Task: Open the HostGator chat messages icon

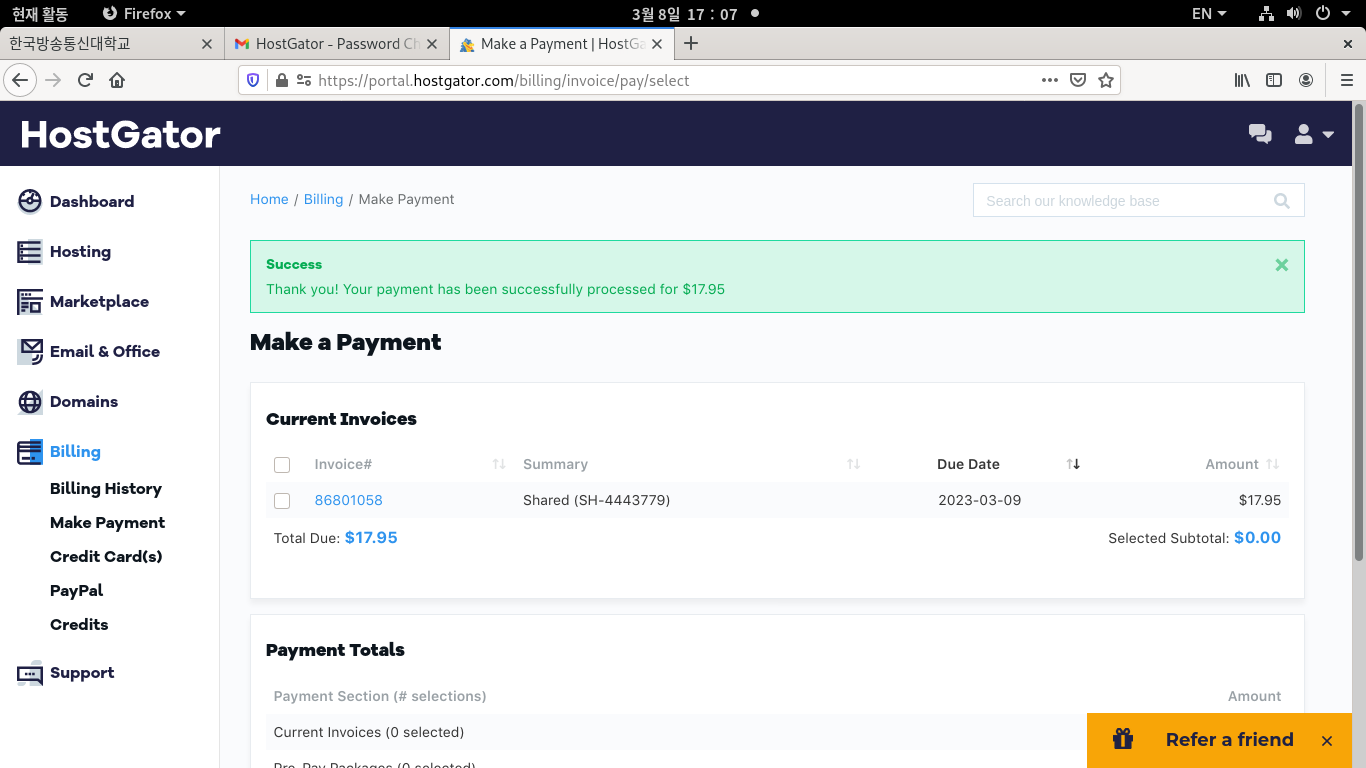Action: (x=1260, y=134)
